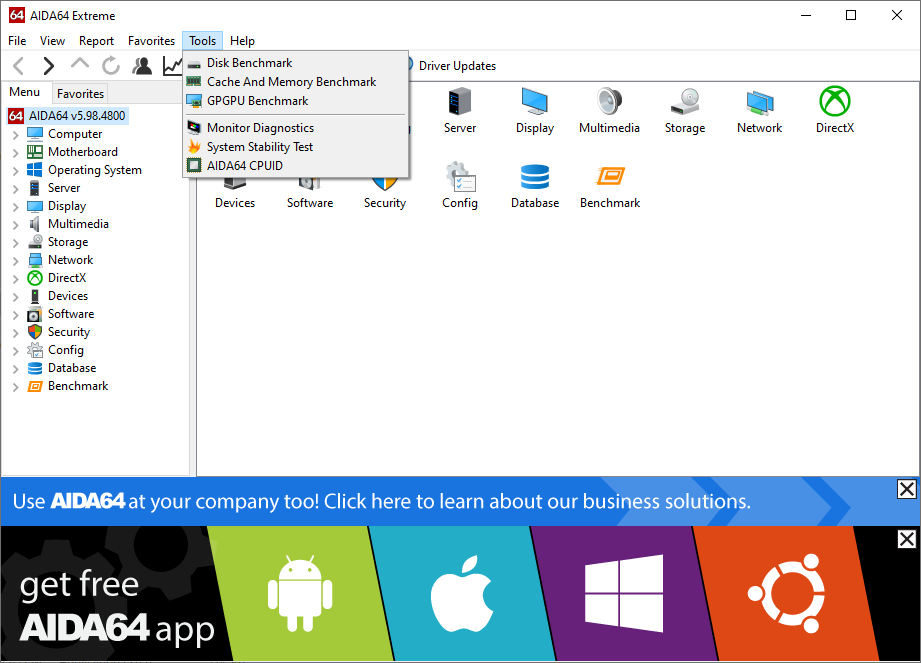The height and width of the screenshot is (663, 921).
Task: Switch to the Favorites tab in the sidebar
Action: [x=80, y=93]
